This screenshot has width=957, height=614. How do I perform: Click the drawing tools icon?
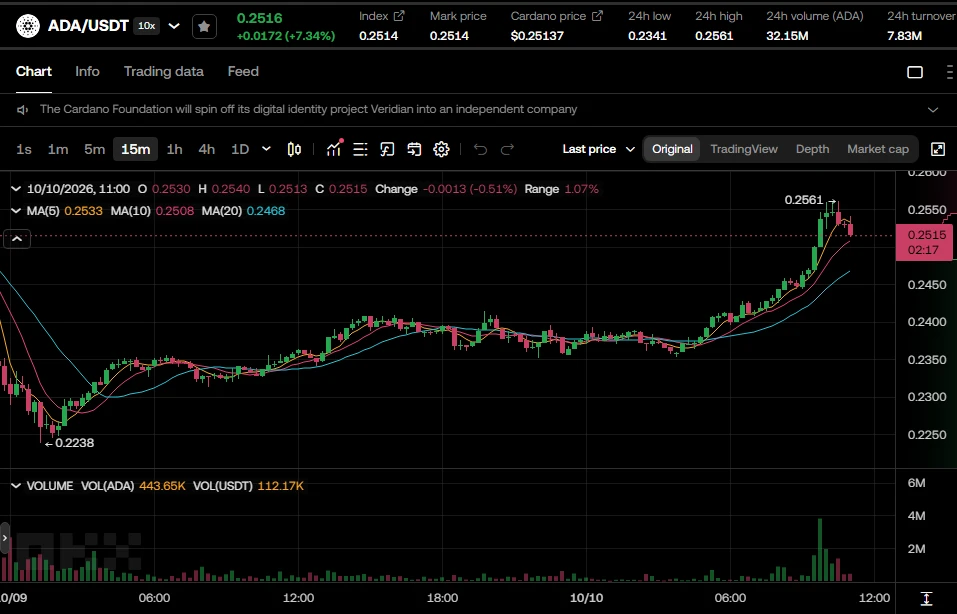point(388,150)
